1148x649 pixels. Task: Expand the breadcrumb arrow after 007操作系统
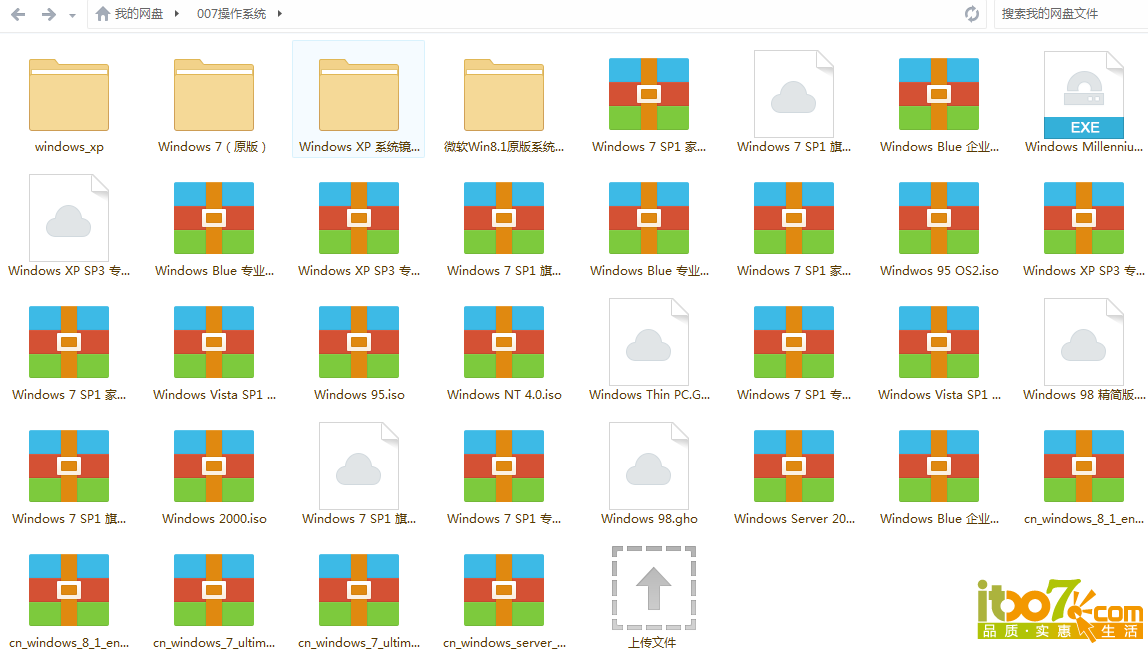(x=280, y=14)
